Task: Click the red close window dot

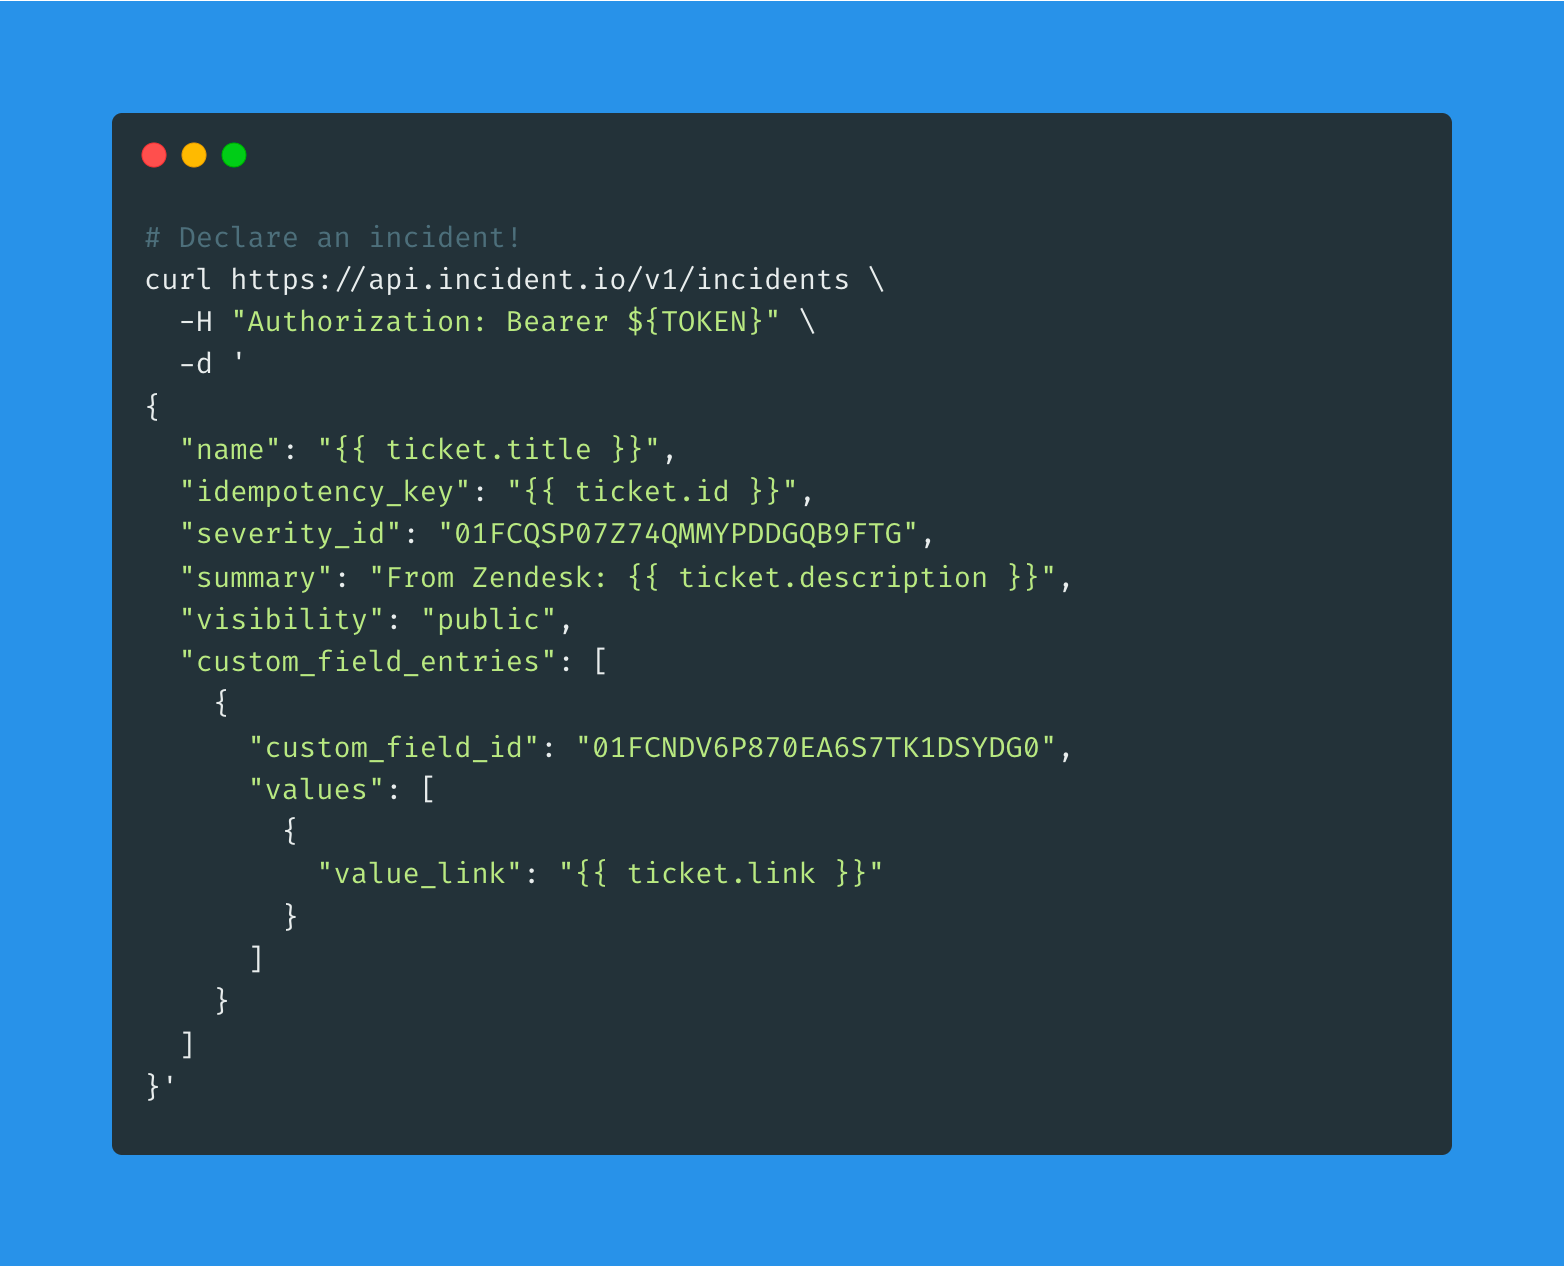Action: pos(154,155)
